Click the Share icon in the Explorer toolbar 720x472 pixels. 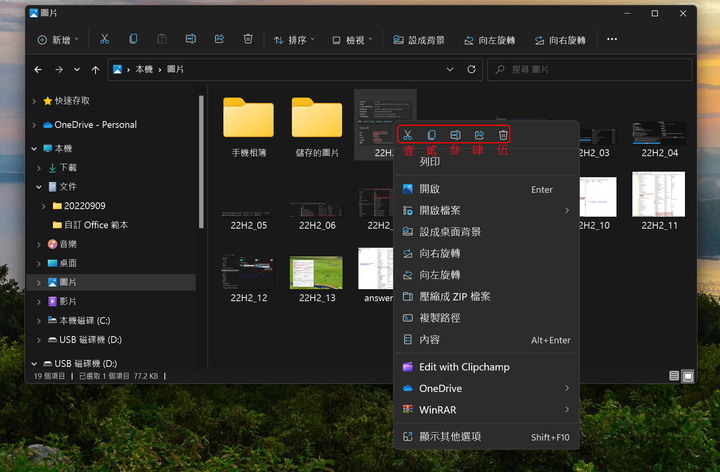click(219, 39)
